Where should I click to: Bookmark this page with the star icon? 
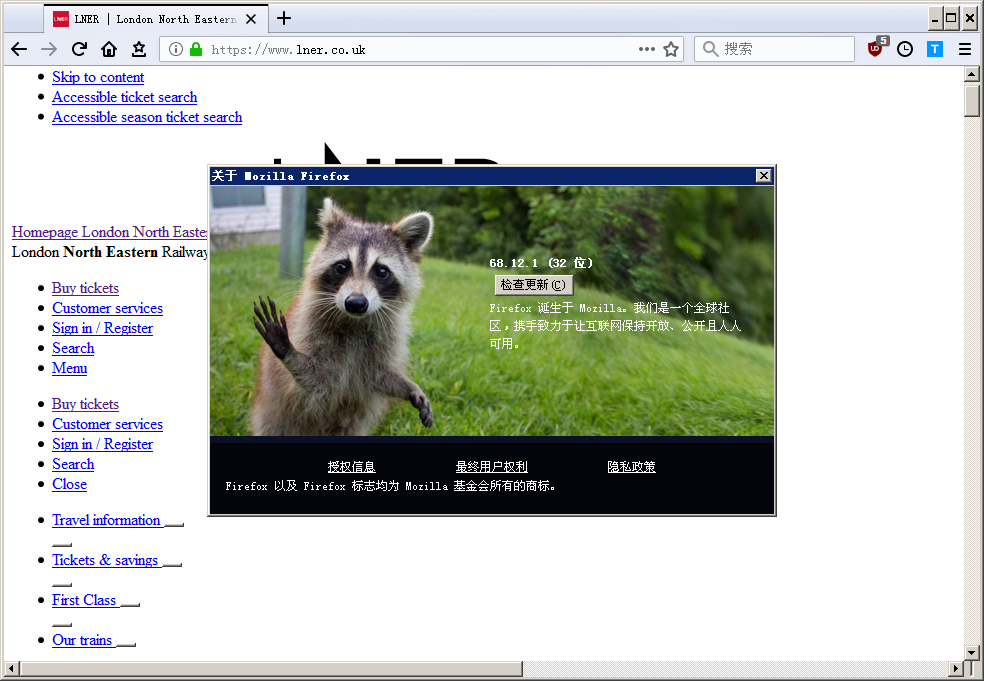(671, 49)
